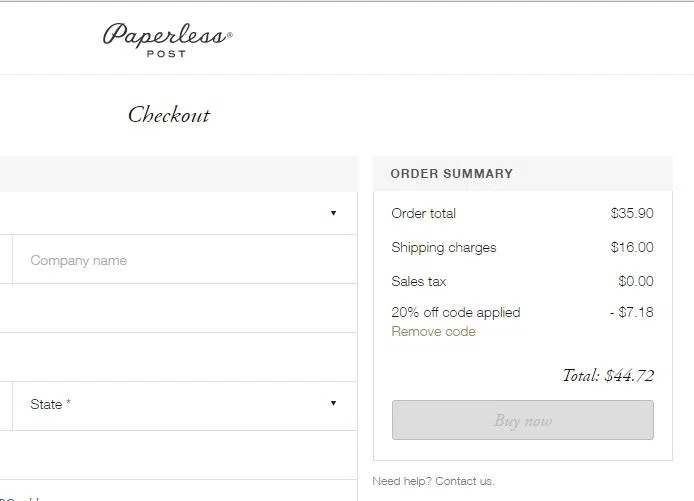Click the arrow icon in State dropdown

coord(333,403)
